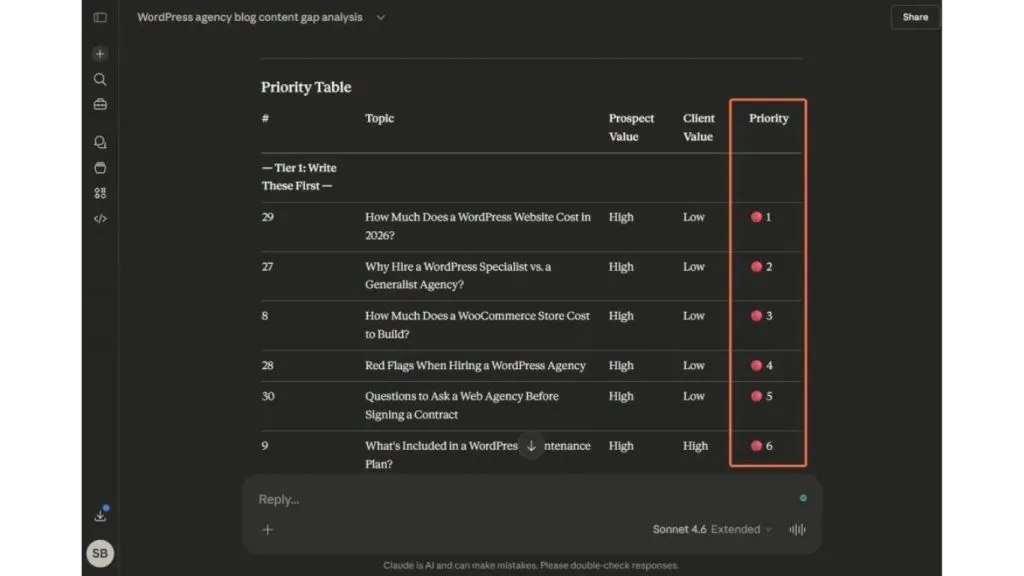Open the artifacts grid icon
Image resolution: width=1024 pixels, height=576 pixels.
tap(100, 193)
